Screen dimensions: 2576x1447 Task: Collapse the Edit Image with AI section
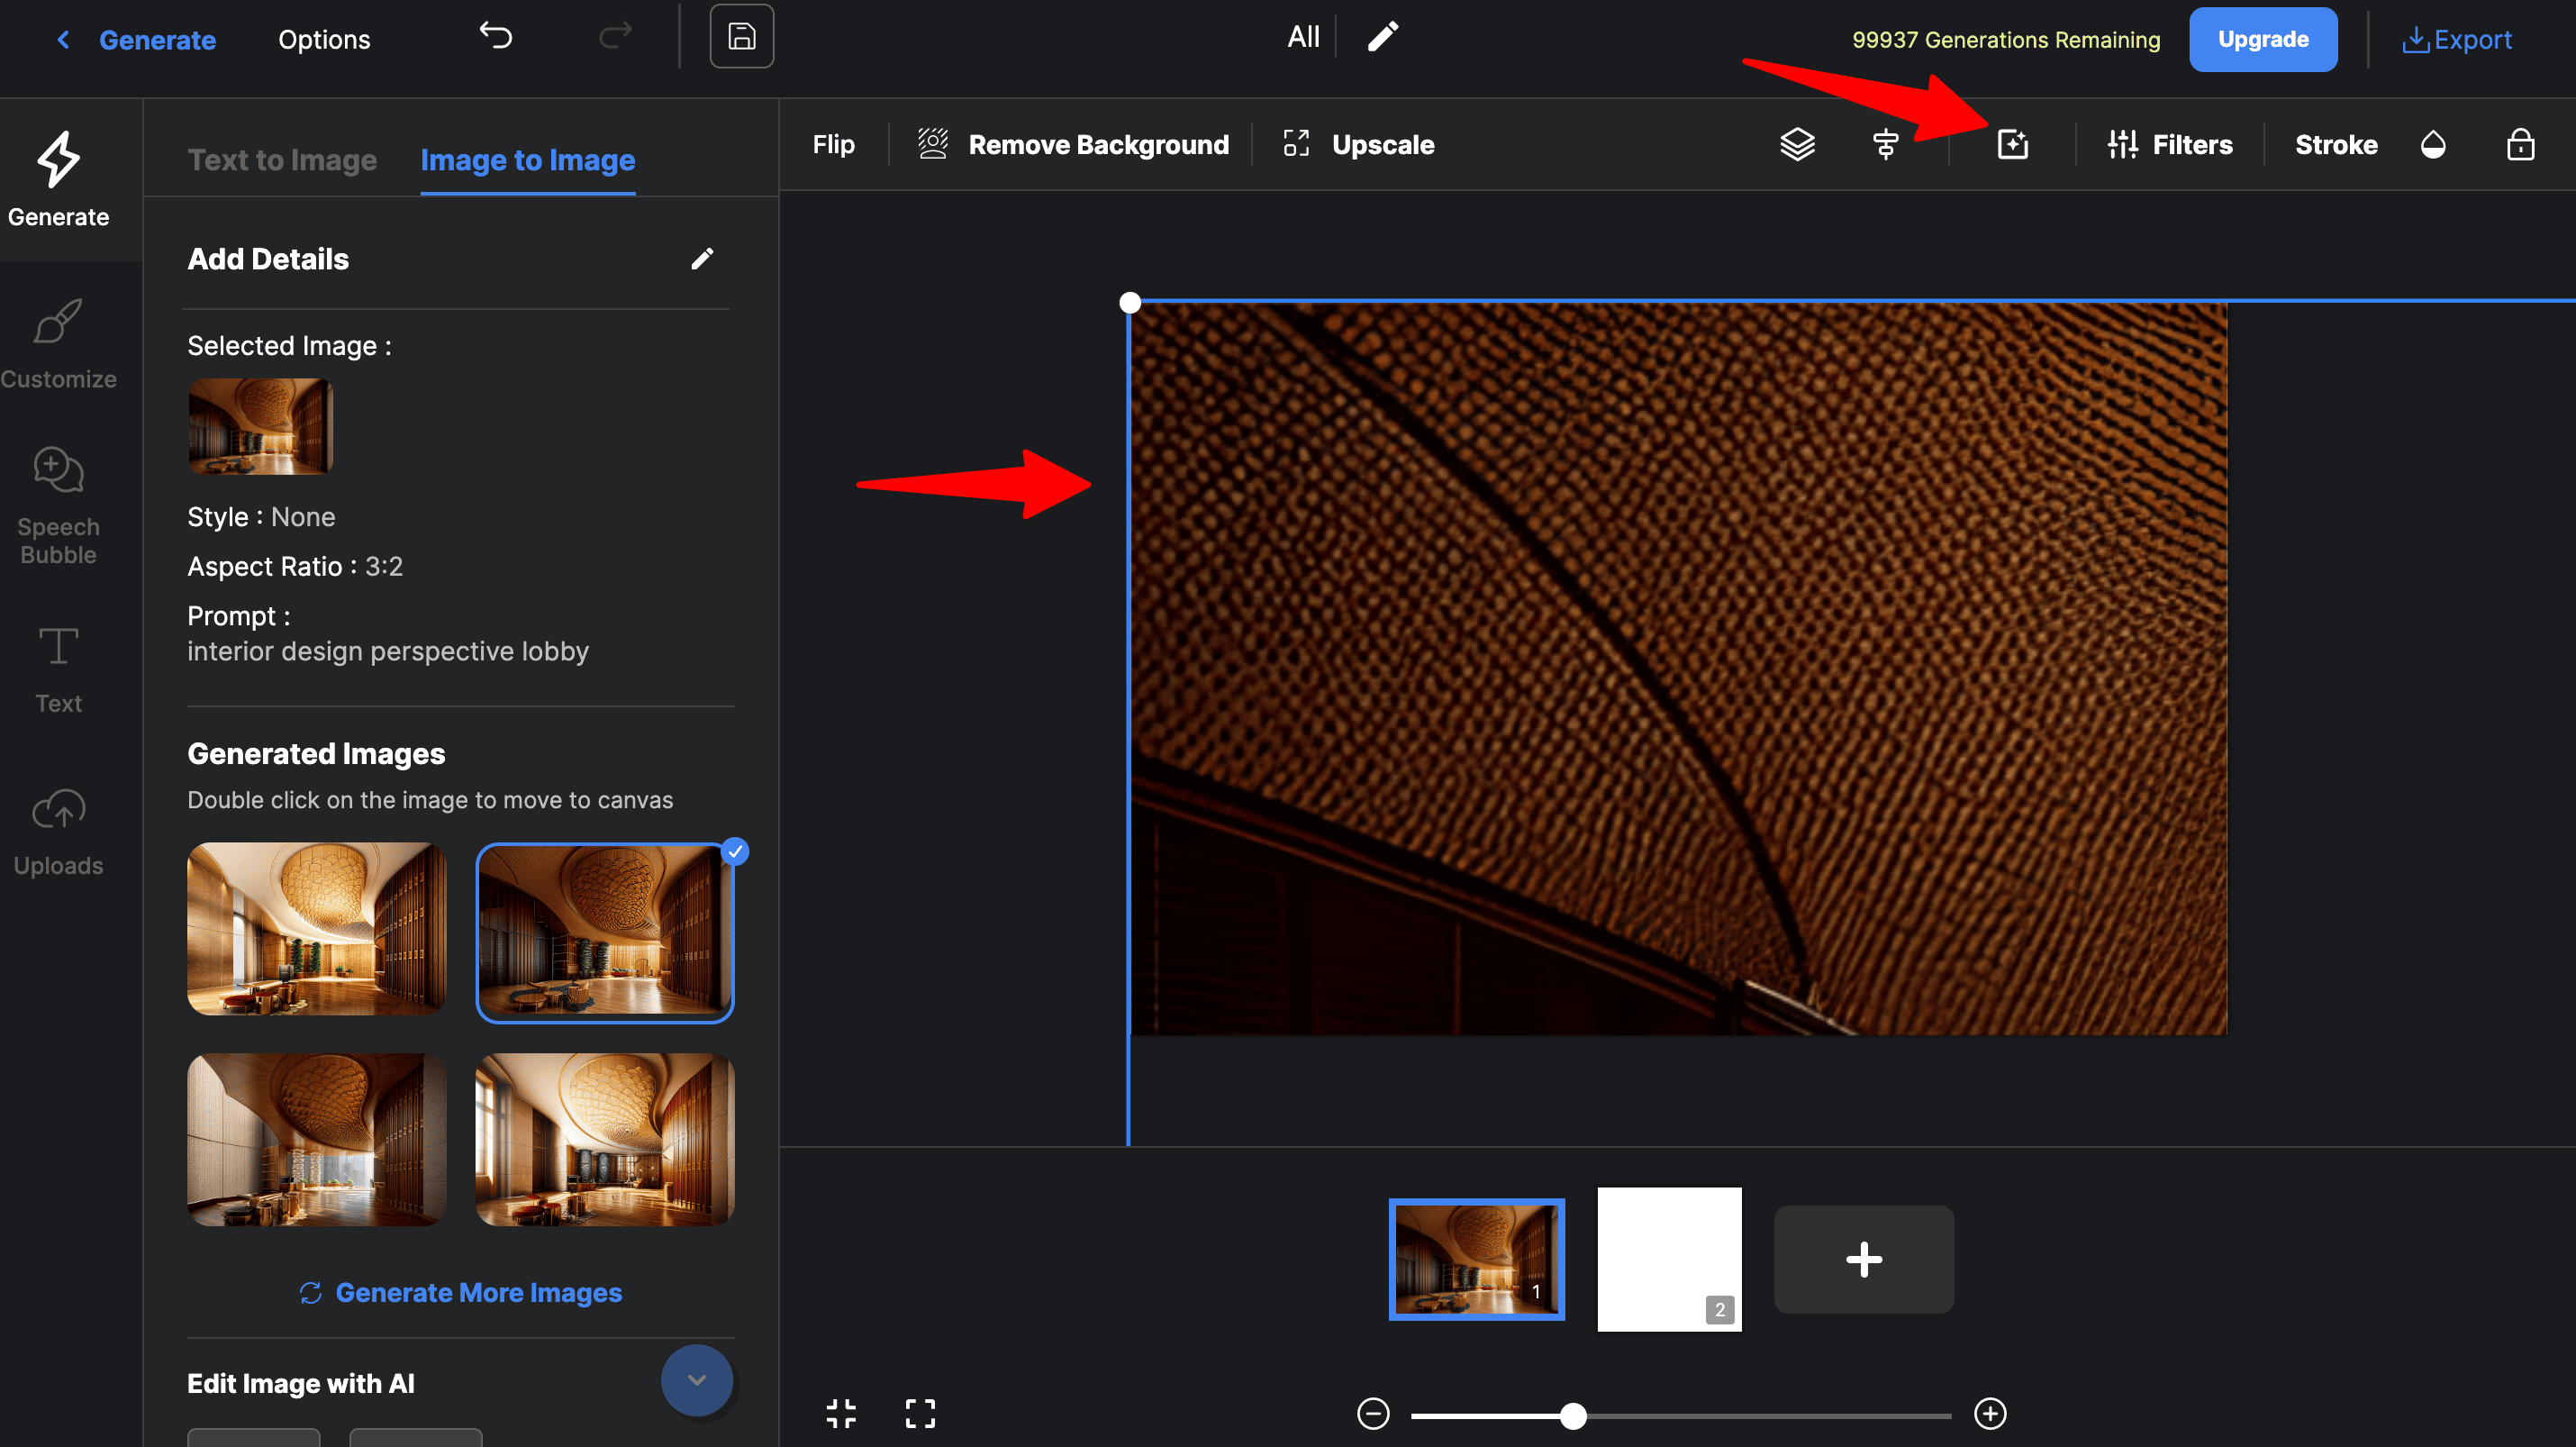pyautogui.click(x=696, y=1380)
